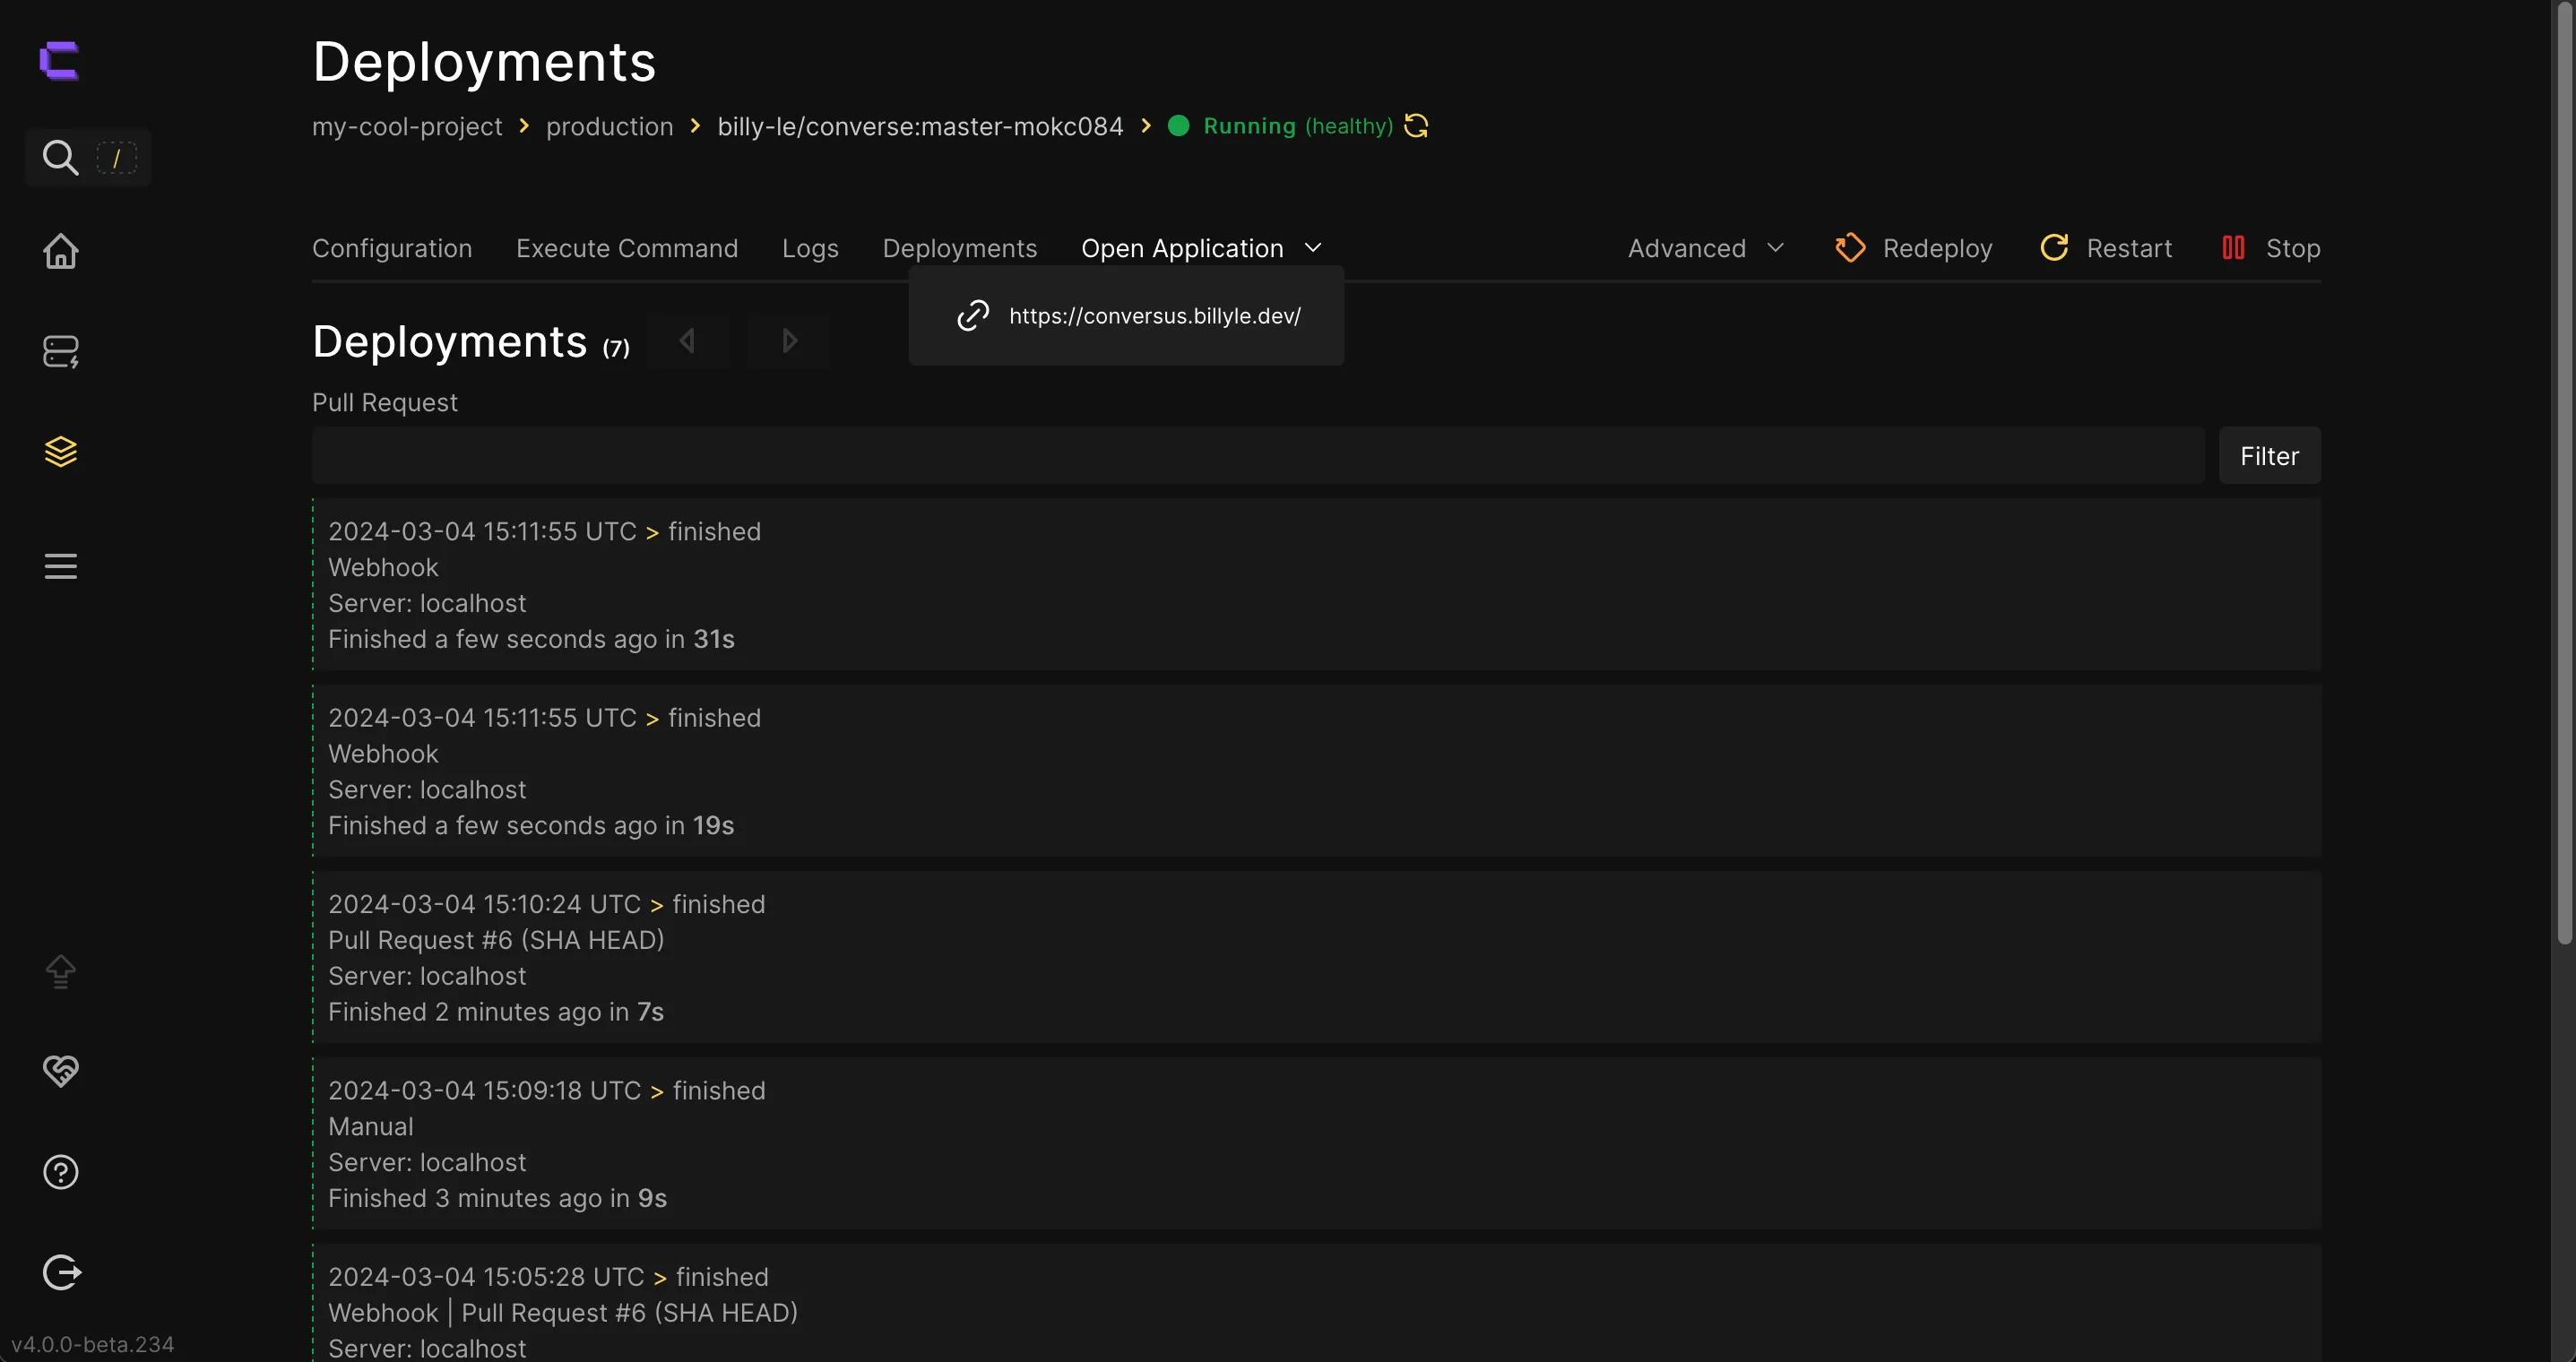Switch to the Configuration tab
This screenshot has width=2576, height=1362.
[x=392, y=248]
